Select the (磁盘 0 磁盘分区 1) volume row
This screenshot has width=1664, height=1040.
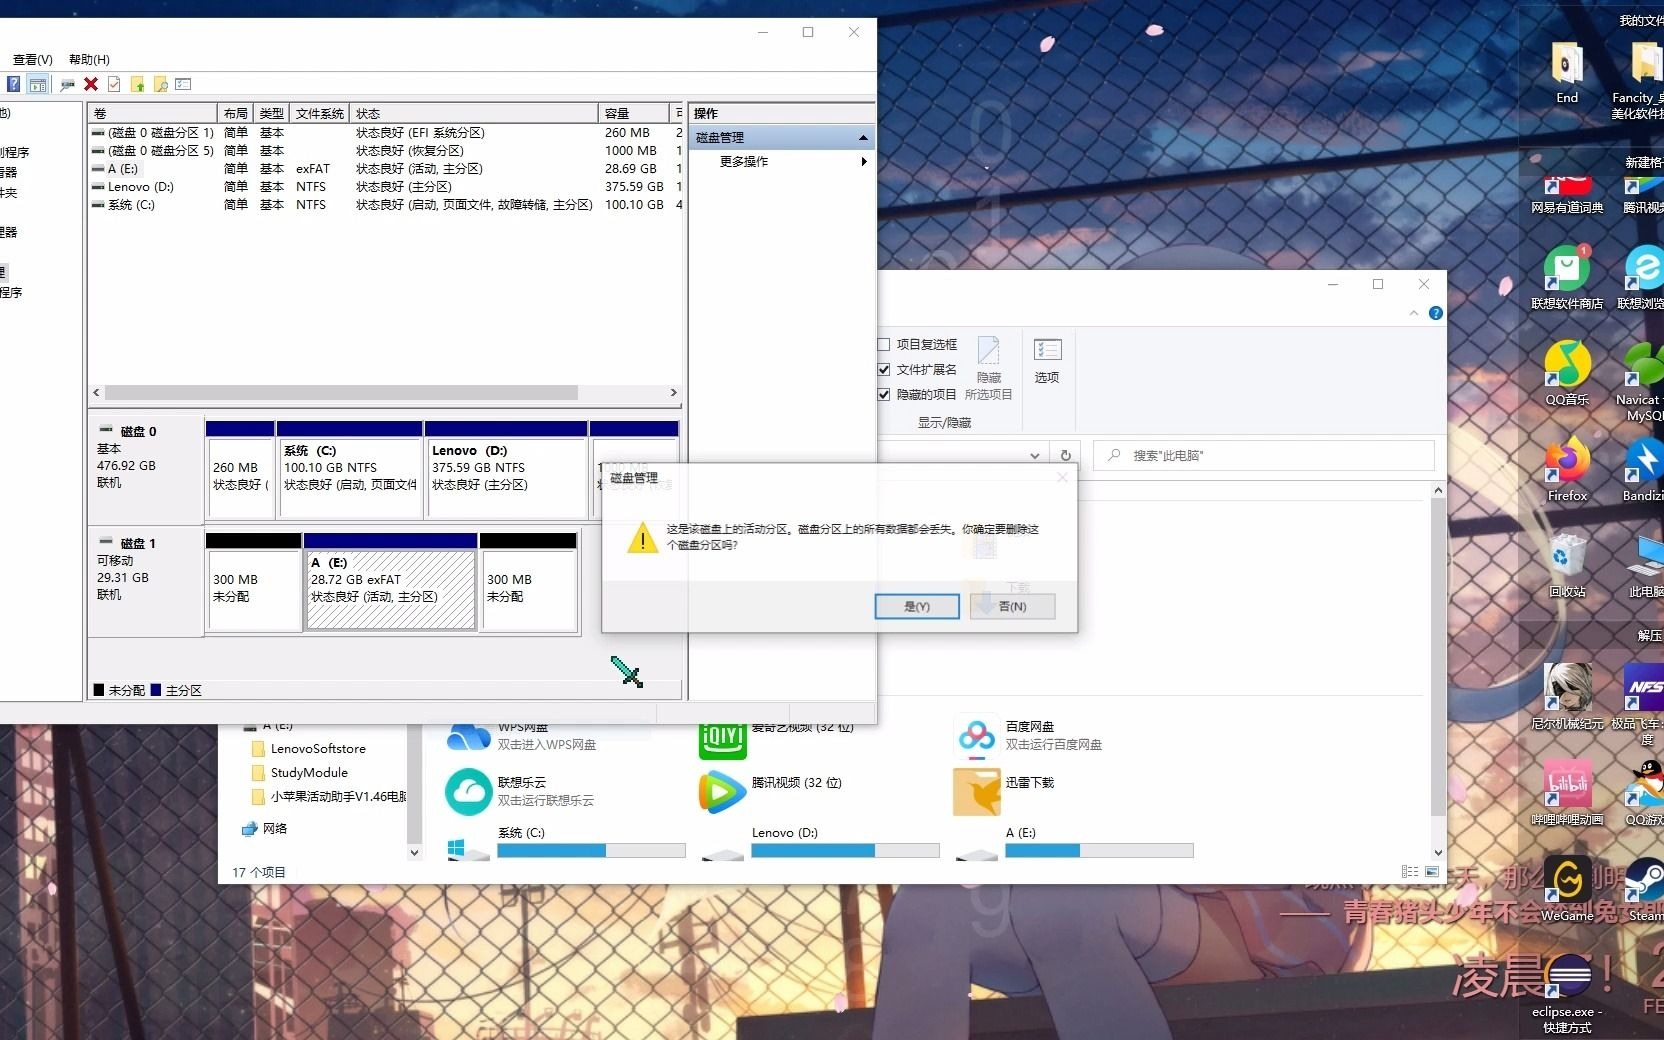(x=385, y=133)
